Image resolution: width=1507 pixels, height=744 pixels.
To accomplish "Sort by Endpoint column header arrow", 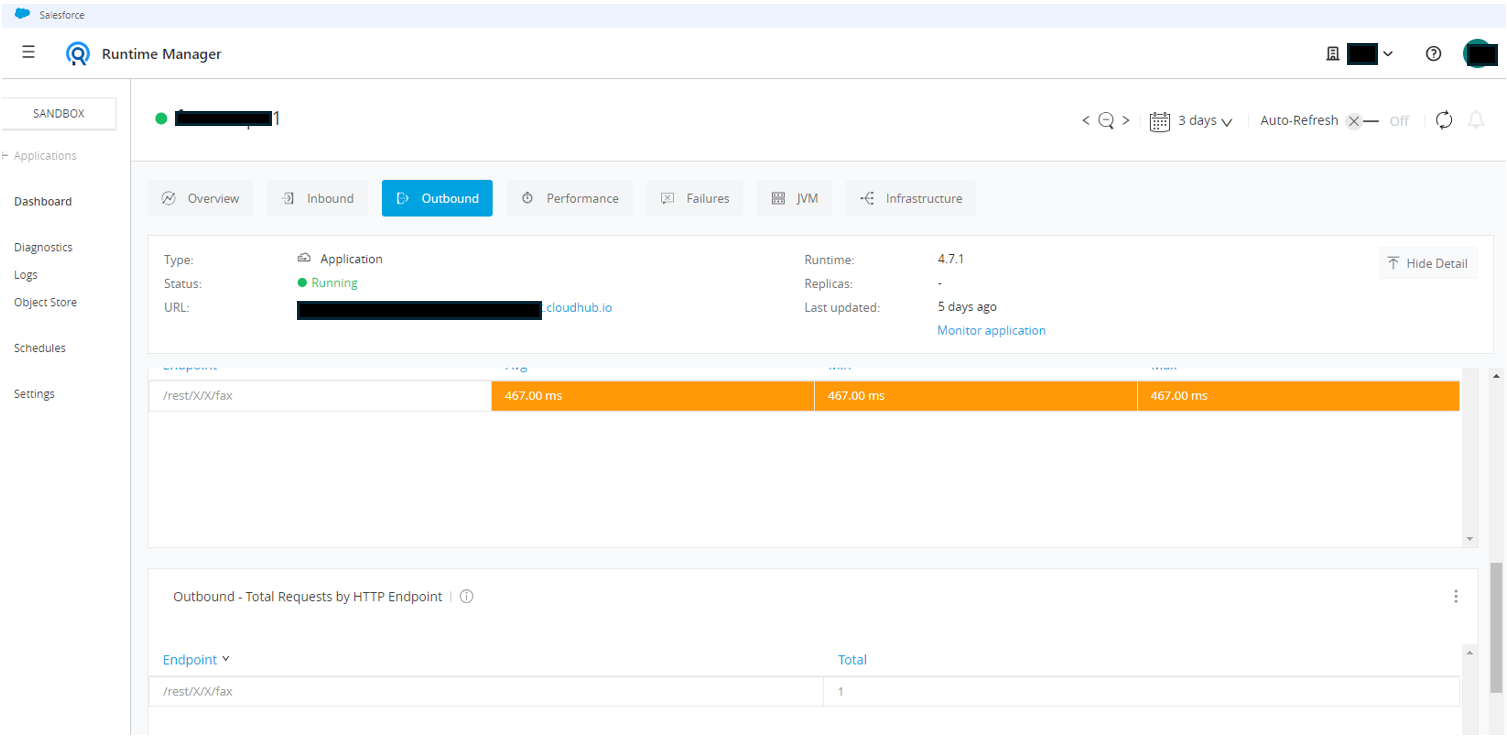I will pyautogui.click(x=226, y=659).
